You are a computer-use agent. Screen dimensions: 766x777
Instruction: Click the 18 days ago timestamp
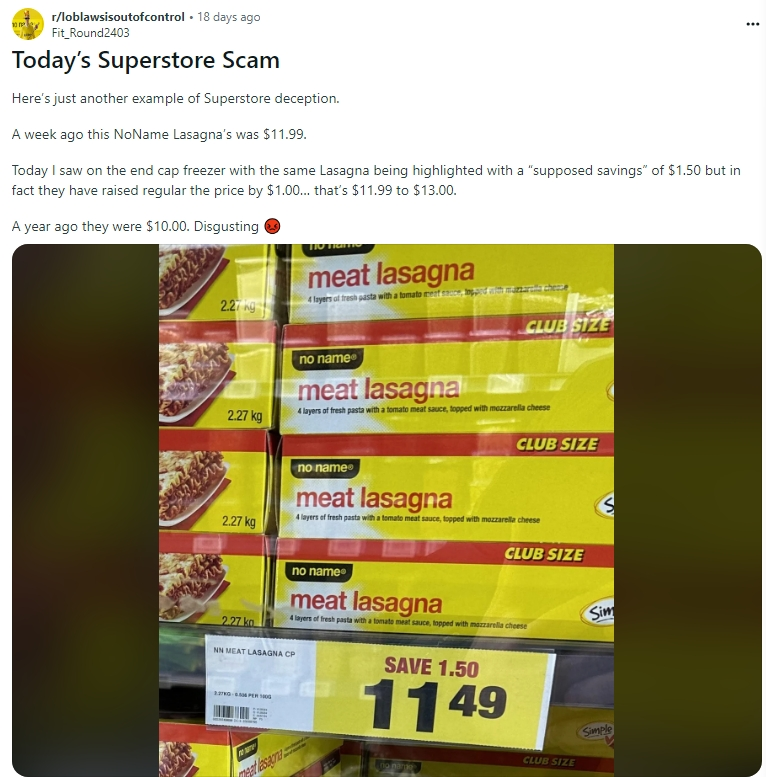pos(228,17)
